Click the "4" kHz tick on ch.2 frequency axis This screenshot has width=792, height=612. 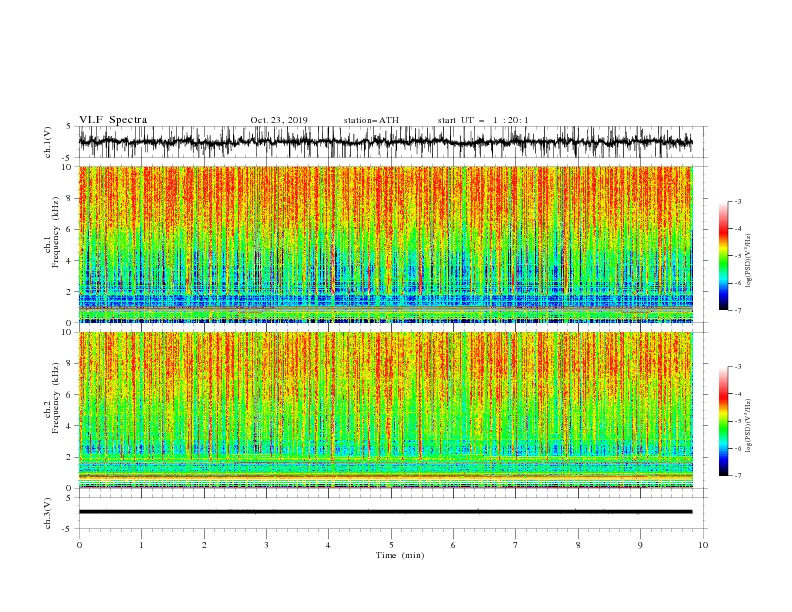coord(70,426)
